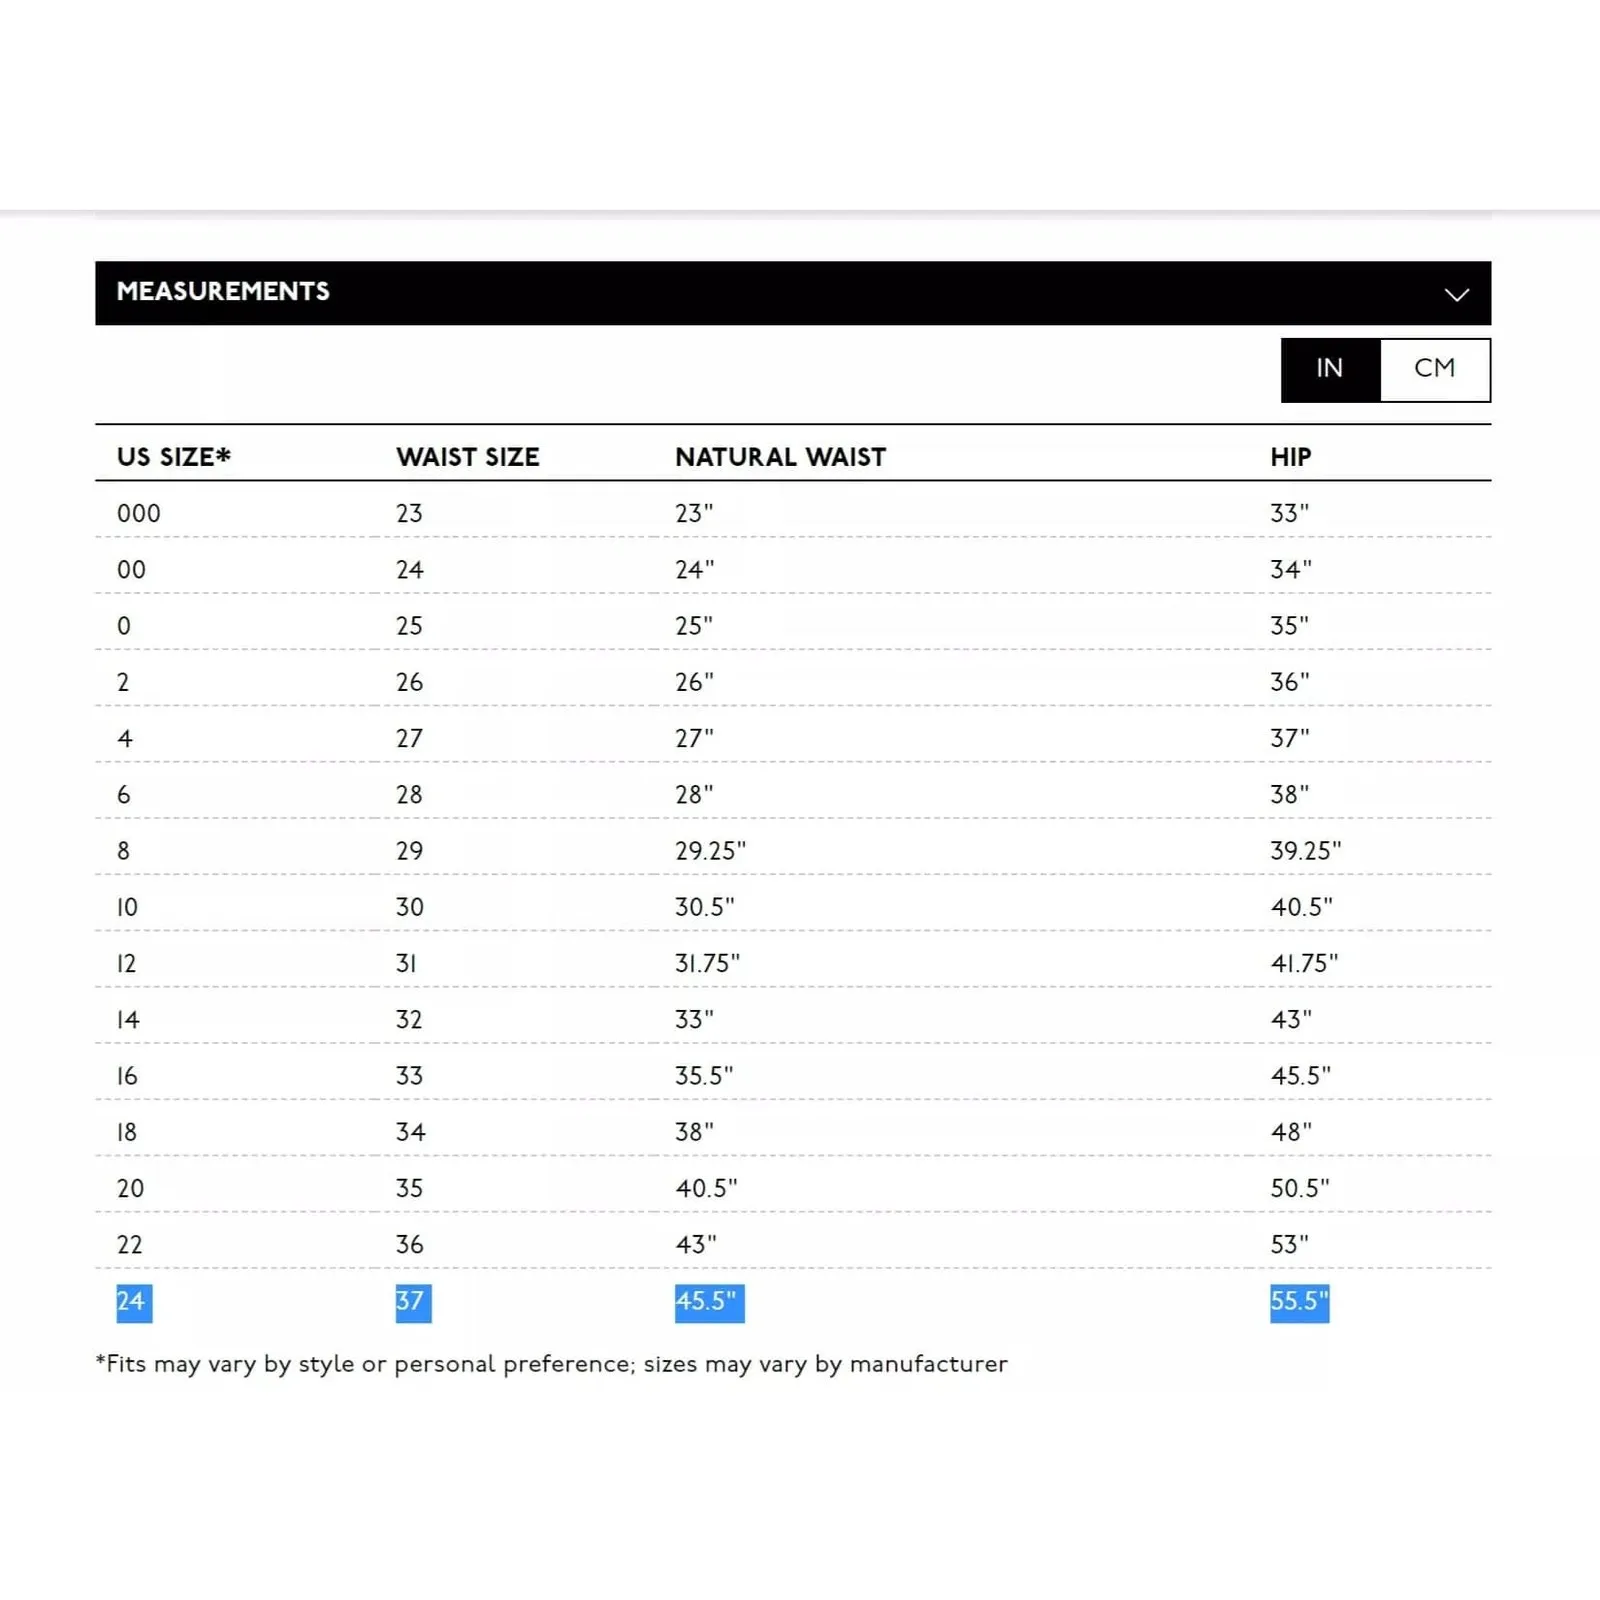Click the fits may vary footnote text
Image resolution: width=1600 pixels, height=1600 pixels.
551,1365
